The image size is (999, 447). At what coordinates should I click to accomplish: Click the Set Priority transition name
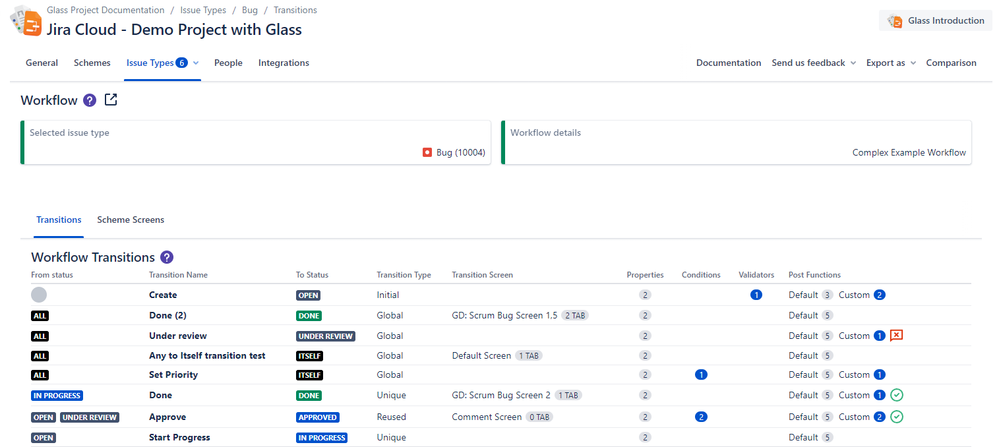pyautogui.click(x=173, y=374)
